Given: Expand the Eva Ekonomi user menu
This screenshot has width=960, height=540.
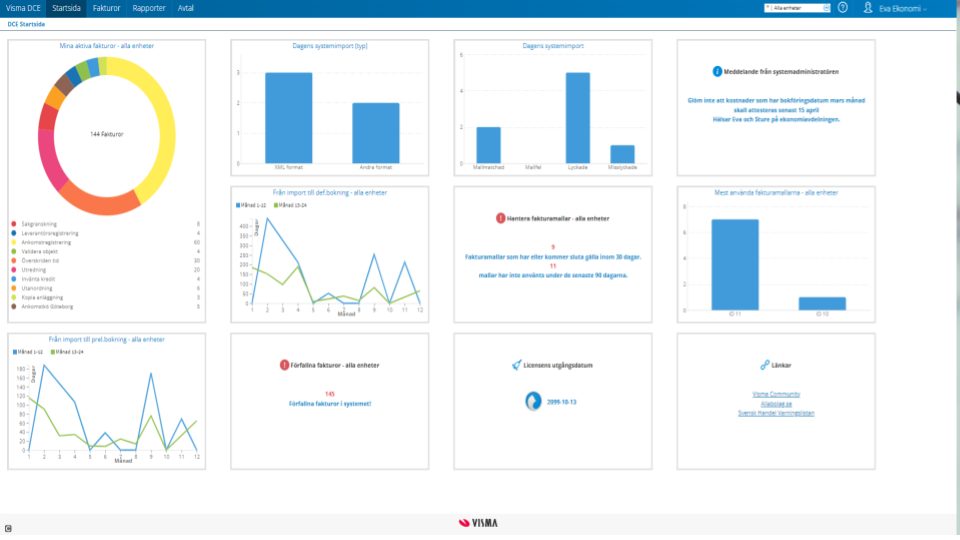Looking at the screenshot, I should click(902, 9).
